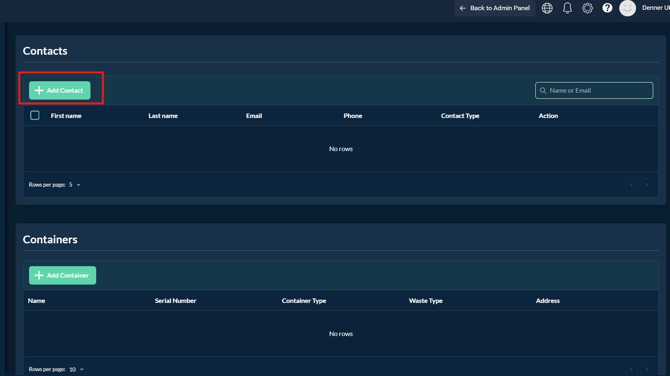This screenshot has height=376, width=670.
Task: Toggle the select-all contacts checkbox
Action: point(35,115)
